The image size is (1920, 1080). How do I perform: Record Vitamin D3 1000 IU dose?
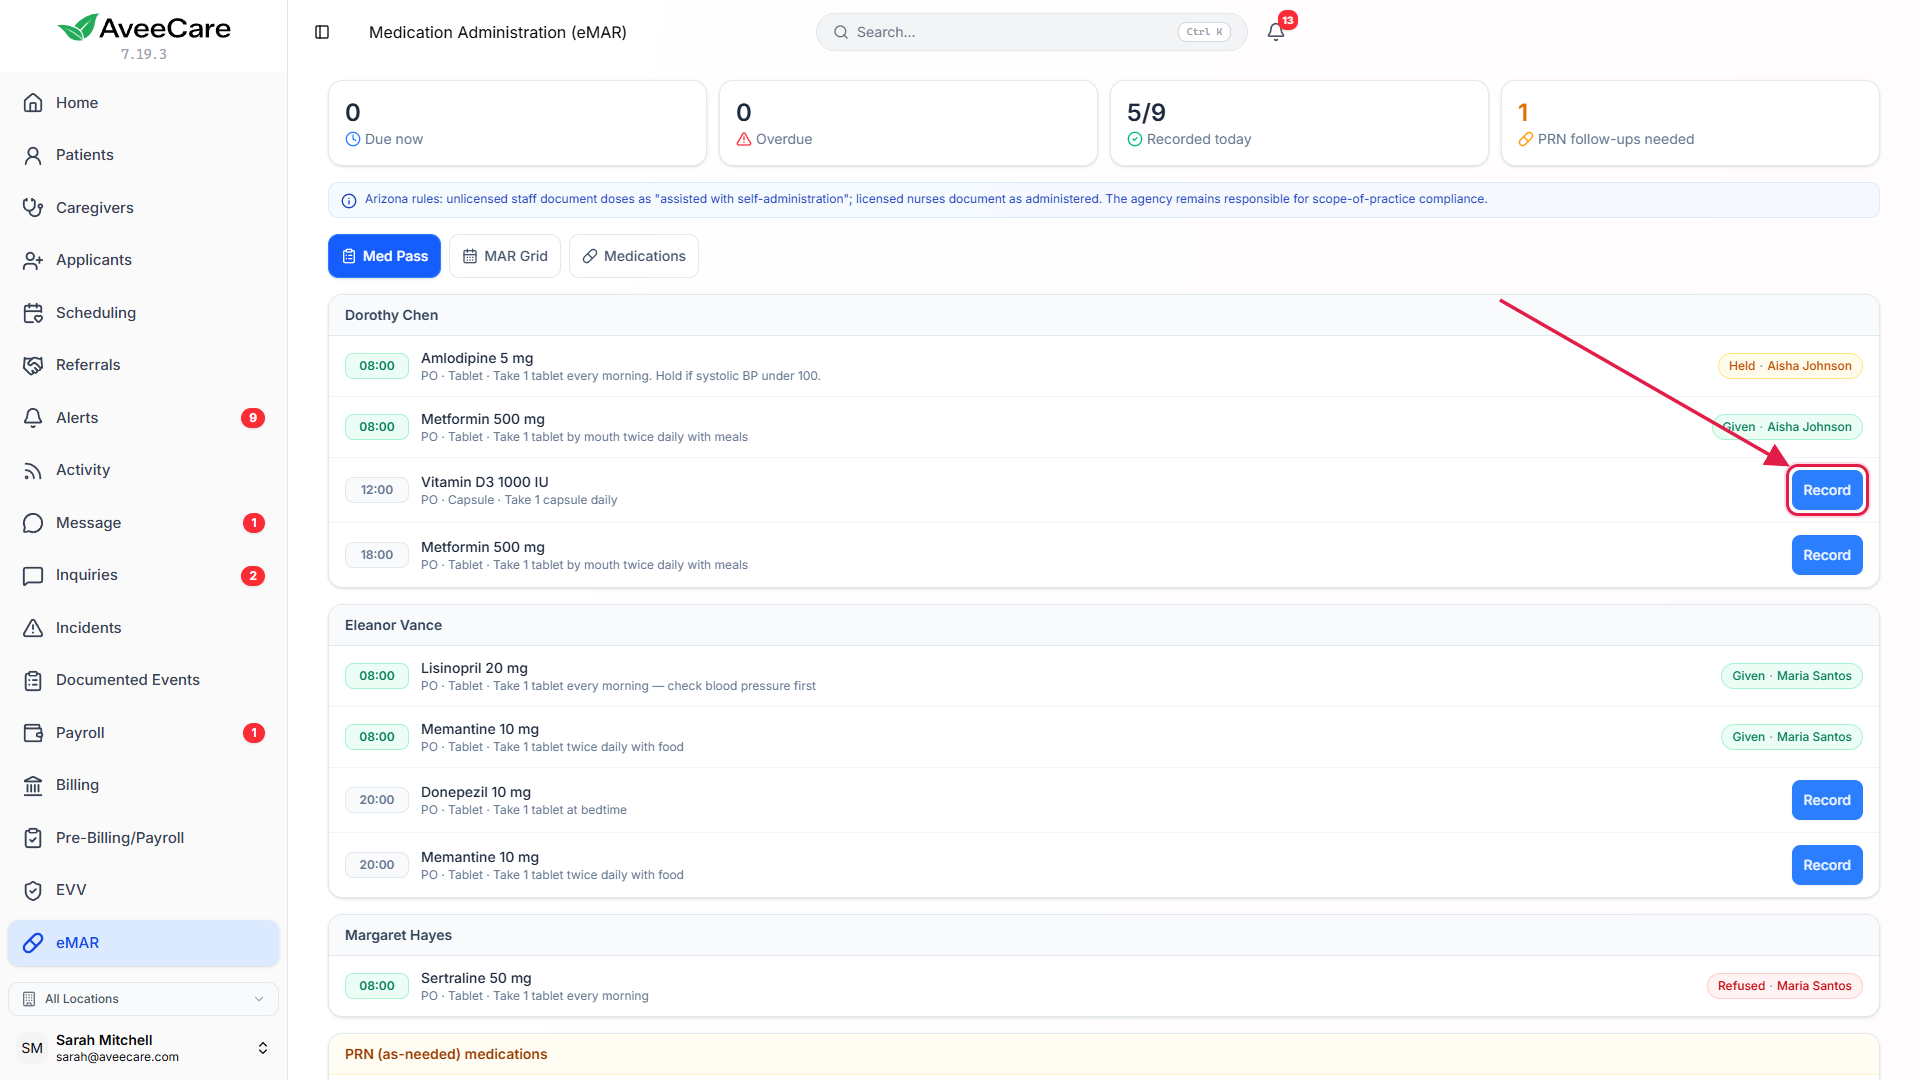coord(1827,490)
